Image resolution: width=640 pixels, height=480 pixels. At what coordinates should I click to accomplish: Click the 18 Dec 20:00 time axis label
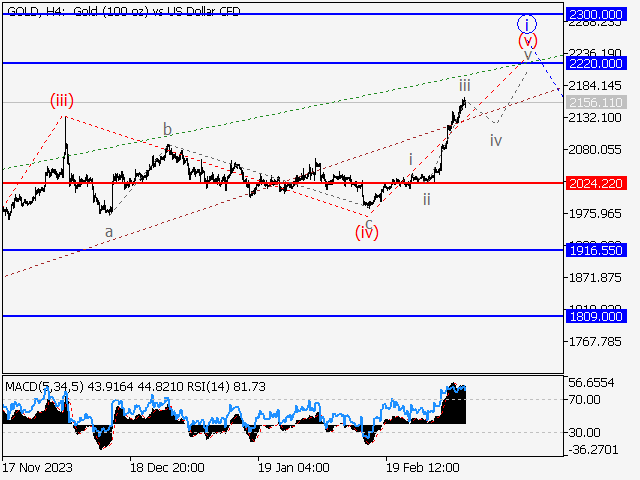pyautogui.click(x=166, y=467)
